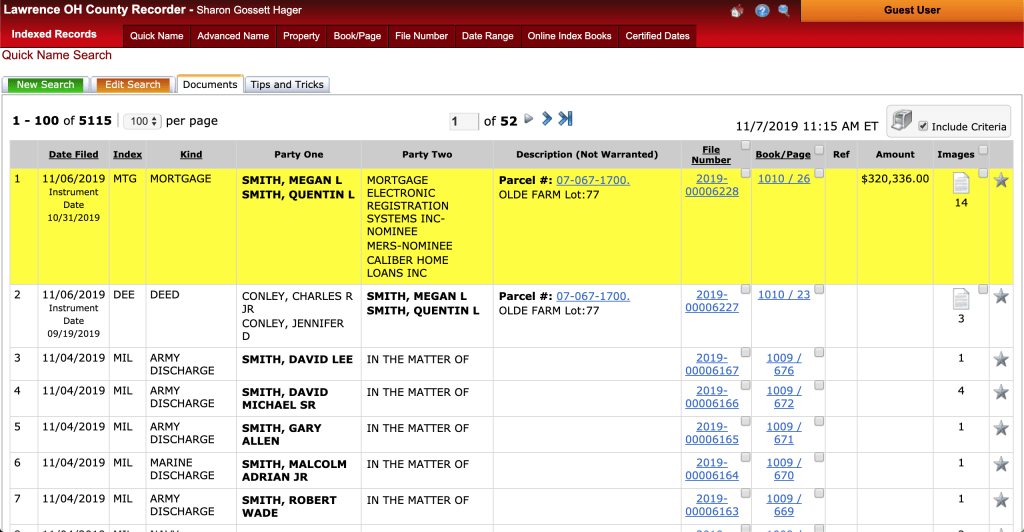Select the Indexed Records section
Image resolution: width=1024 pixels, height=532 pixels.
point(54,34)
